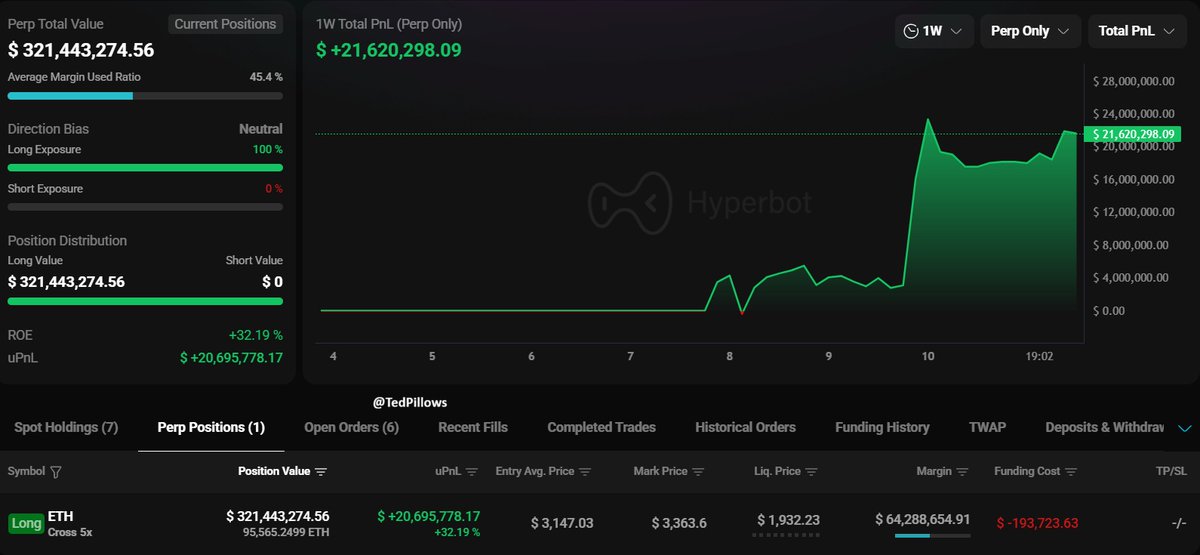Click the $ 28,000,000.00 y-axis label
1200x555 pixels.
[1133, 81]
